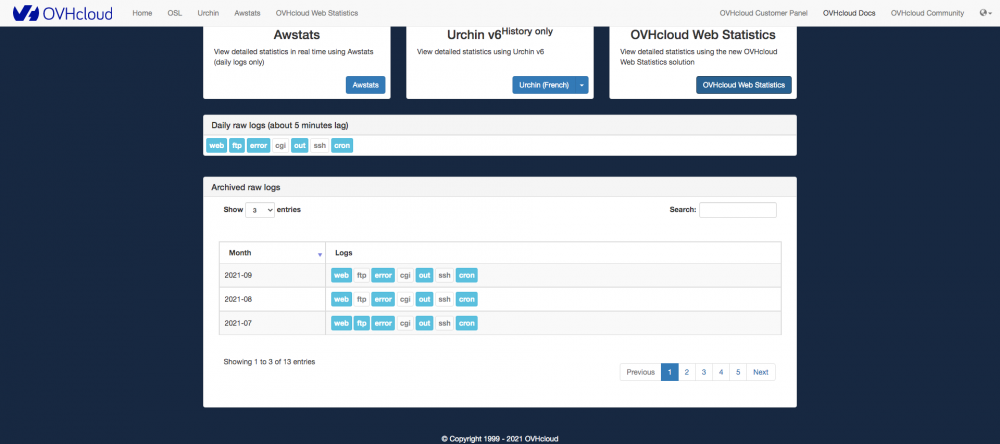Open web log for 2021-08
Viewport: 1000px width, 444px height.
pyautogui.click(x=341, y=299)
